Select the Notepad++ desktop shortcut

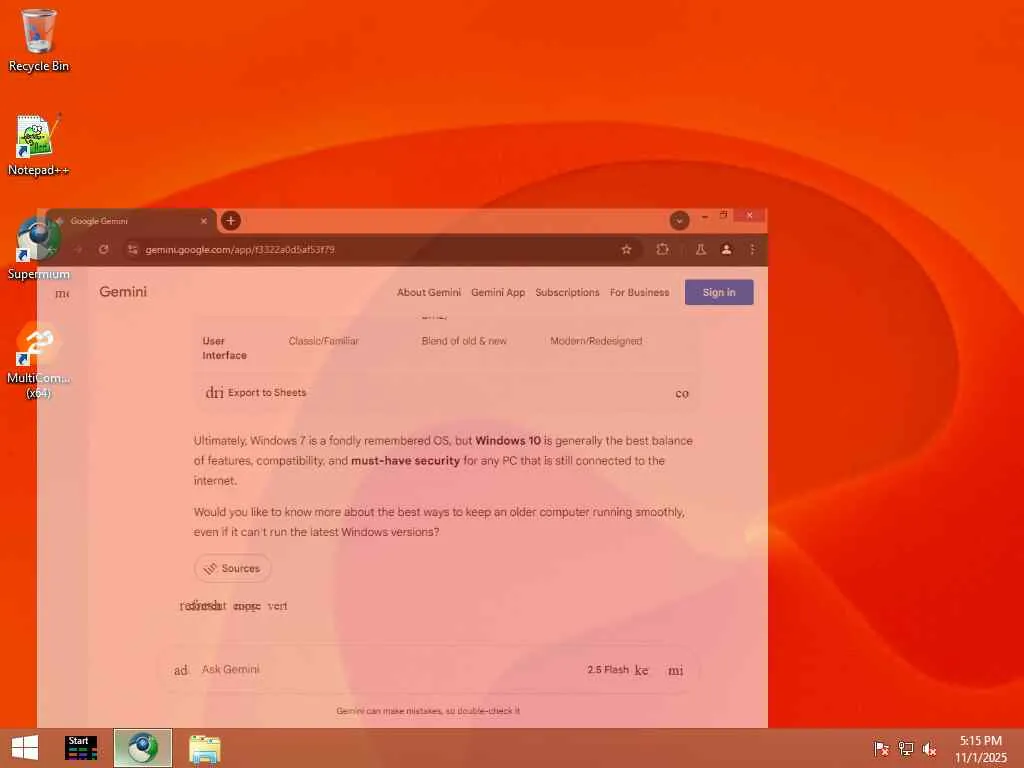click(39, 145)
